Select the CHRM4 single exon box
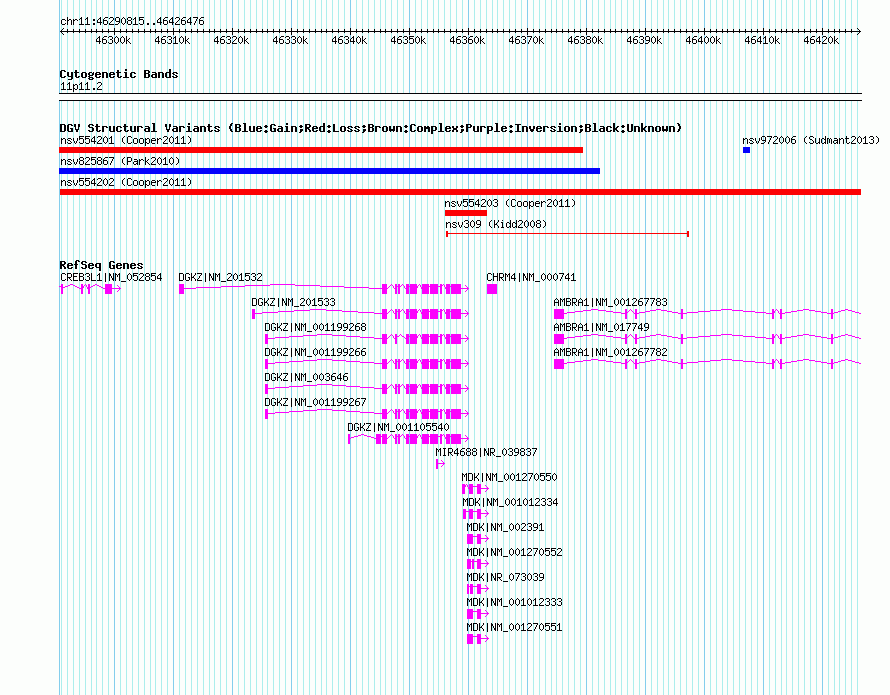 [x=492, y=289]
